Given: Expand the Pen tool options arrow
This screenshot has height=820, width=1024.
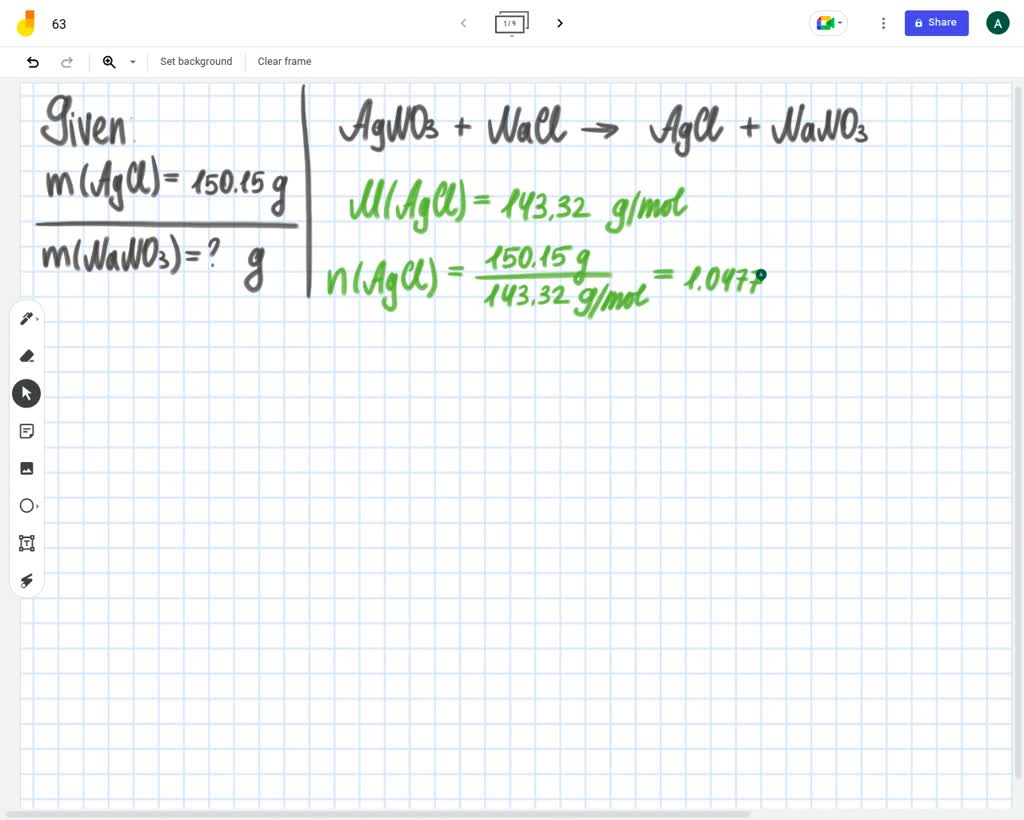Looking at the screenshot, I should tap(37, 318).
